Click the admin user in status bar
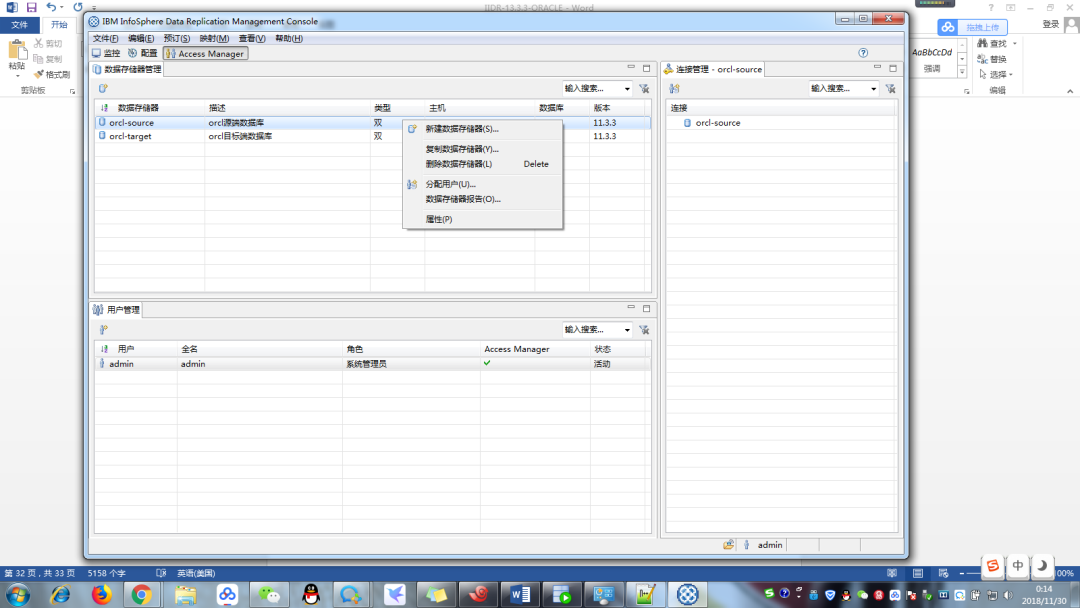The height and width of the screenshot is (608, 1080). point(770,545)
